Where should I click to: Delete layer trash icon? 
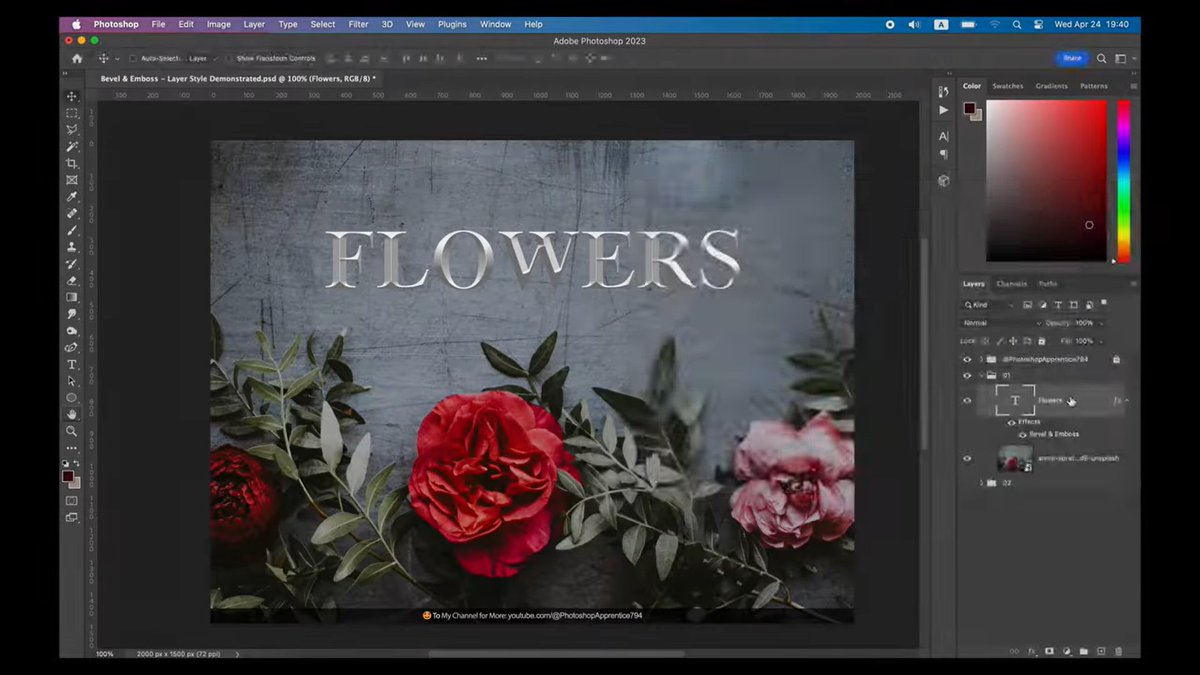pos(1118,651)
